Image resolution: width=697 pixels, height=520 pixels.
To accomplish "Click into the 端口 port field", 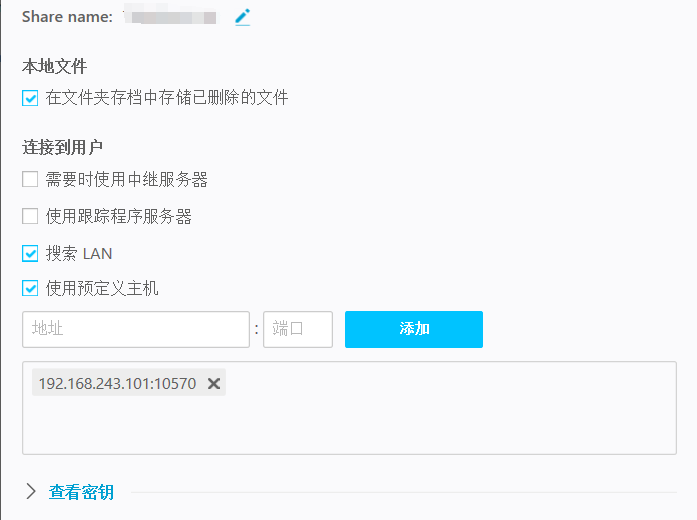I will pos(297,329).
